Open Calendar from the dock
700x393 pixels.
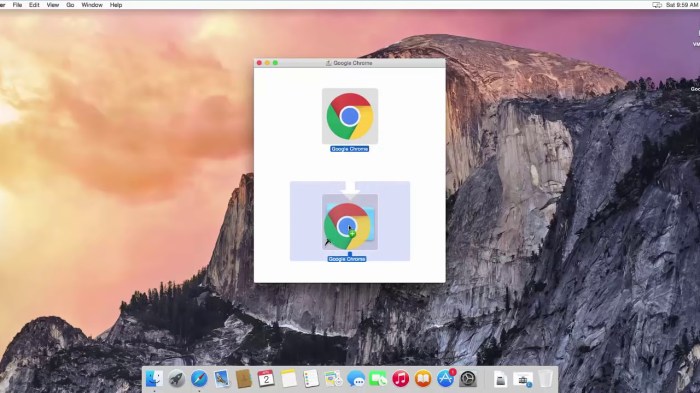coord(266,379)
